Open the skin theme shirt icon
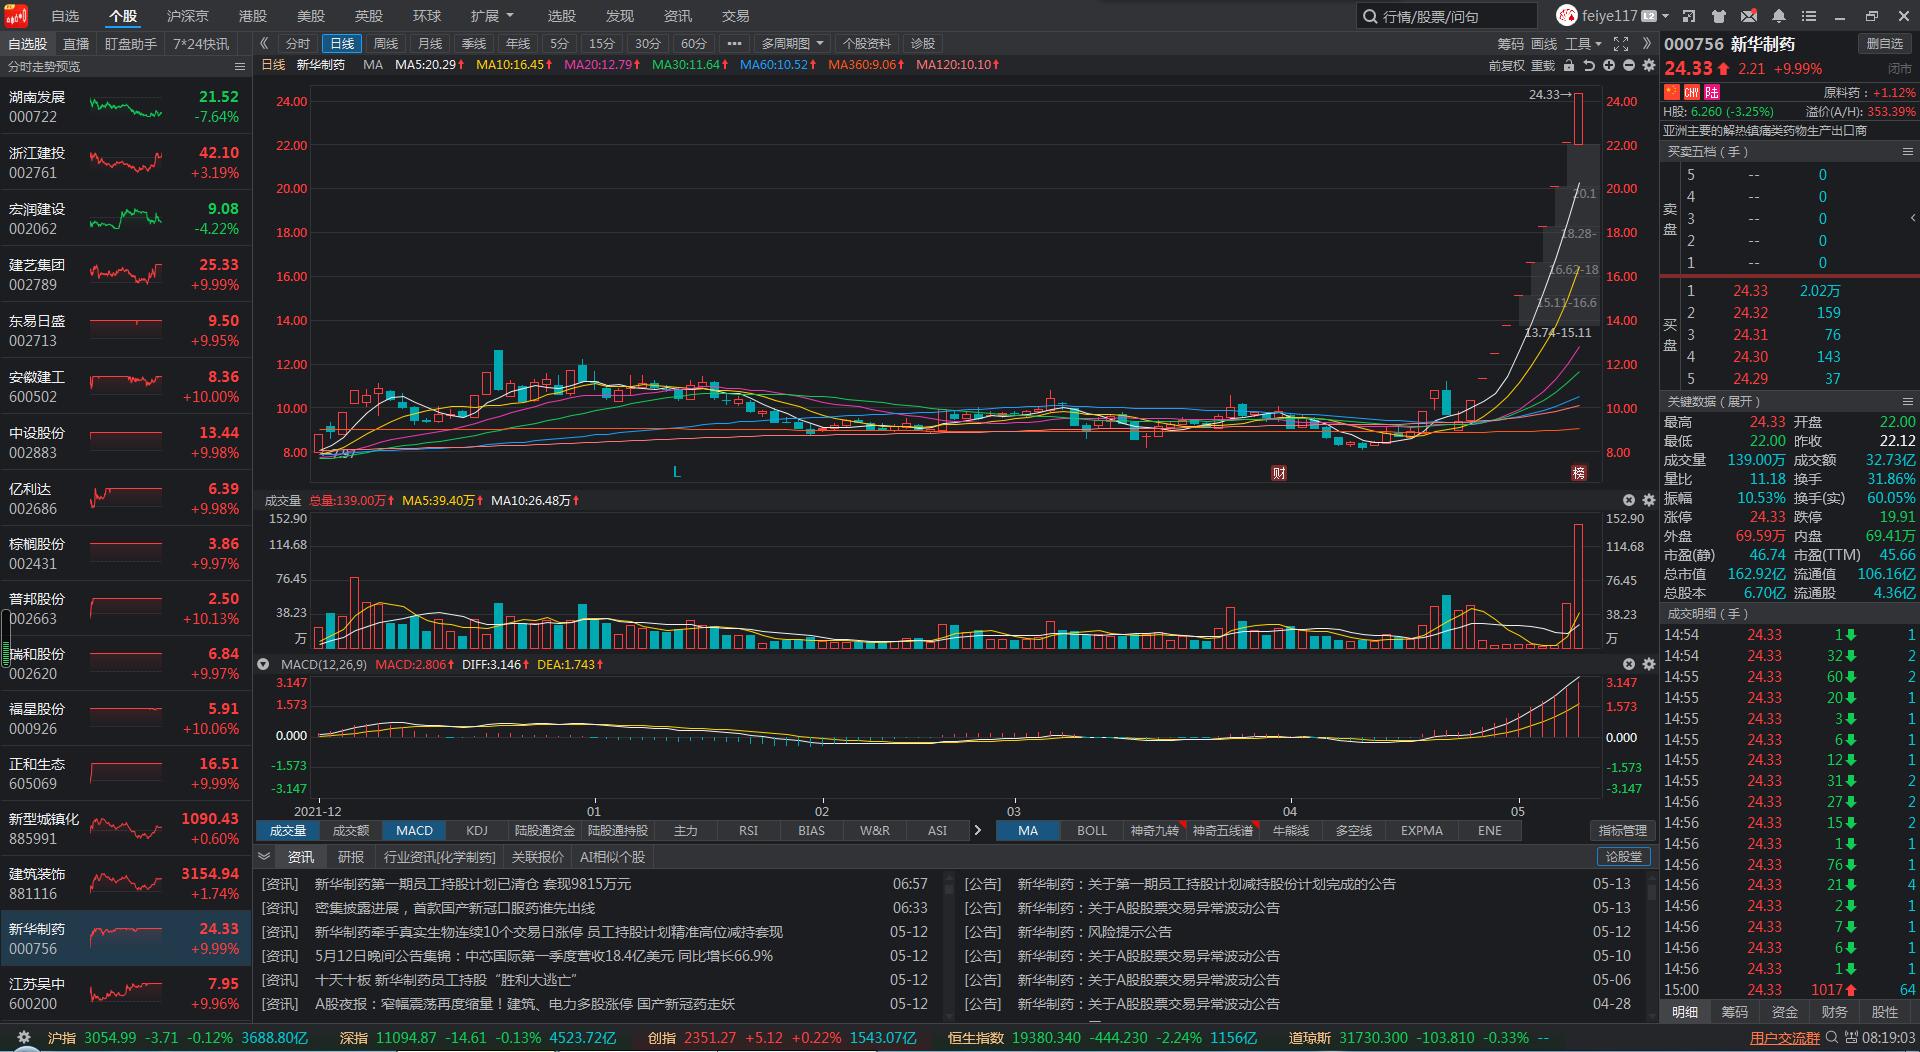This screenshot has width=1920, height=1052. click(x=1719, y=16)
